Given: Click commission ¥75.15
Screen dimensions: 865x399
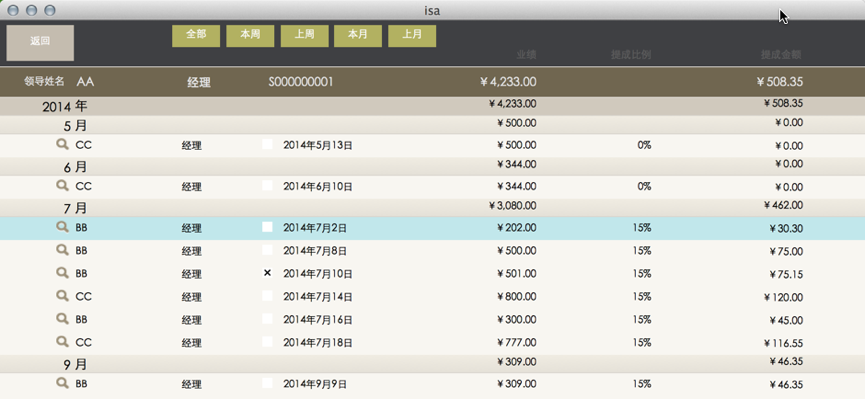Looking at the screenshot, I should pos(786,274).
